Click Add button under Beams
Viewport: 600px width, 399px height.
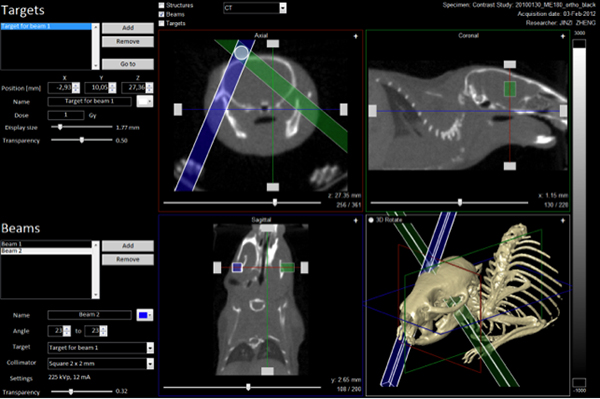(128, 246)
